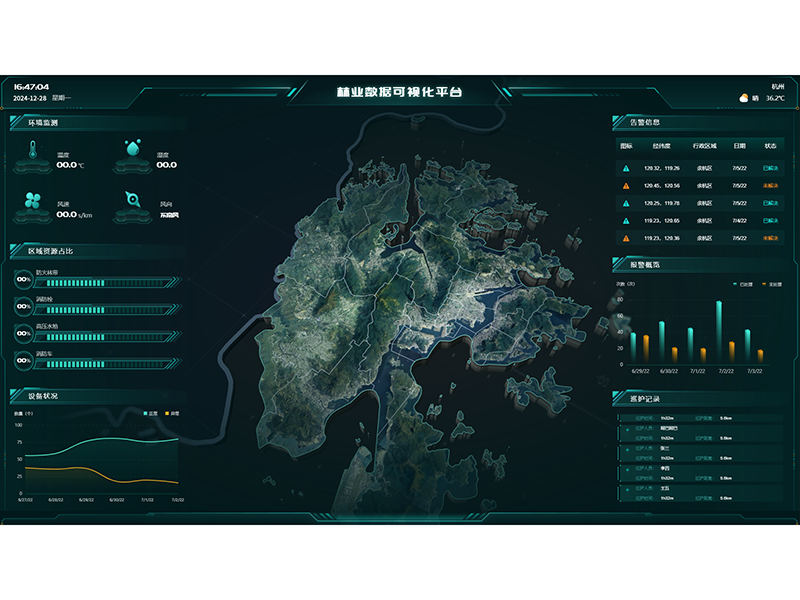Click the 7/1/22 label in 报警概览 chart
The height and width of the screenshot is (600, 800).
click(697, 371)
